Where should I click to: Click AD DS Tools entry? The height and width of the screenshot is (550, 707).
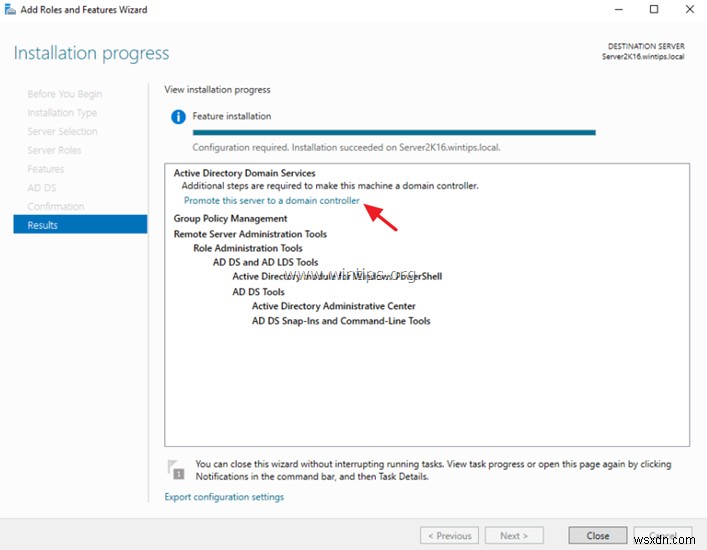click(x=258, y=292)
